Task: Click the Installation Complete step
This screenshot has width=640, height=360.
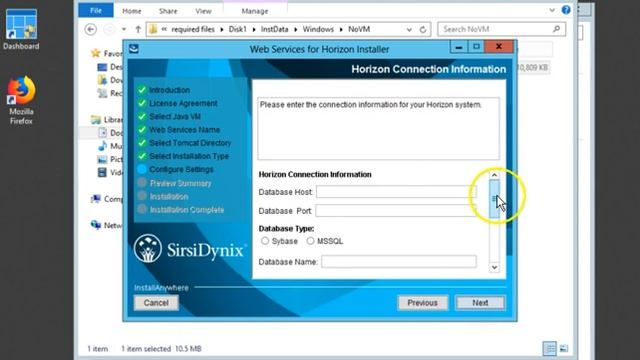Action: [187, 210]
